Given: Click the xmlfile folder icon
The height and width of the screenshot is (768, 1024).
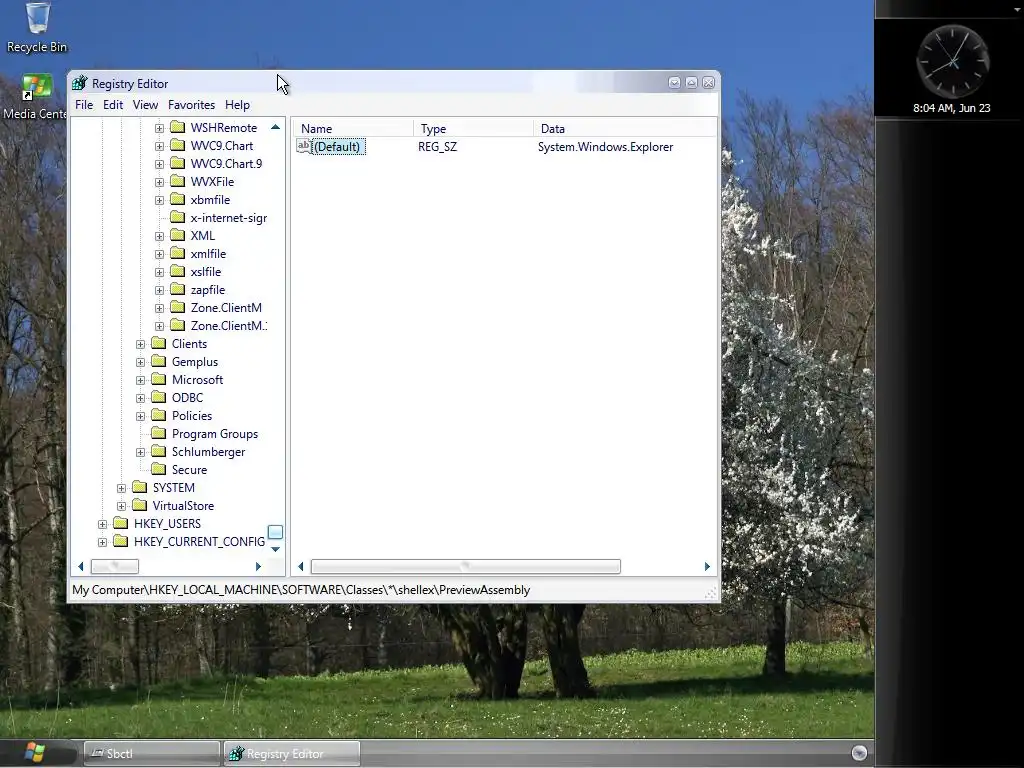Looking at the screenshot, I should click(x=178, y=253).
